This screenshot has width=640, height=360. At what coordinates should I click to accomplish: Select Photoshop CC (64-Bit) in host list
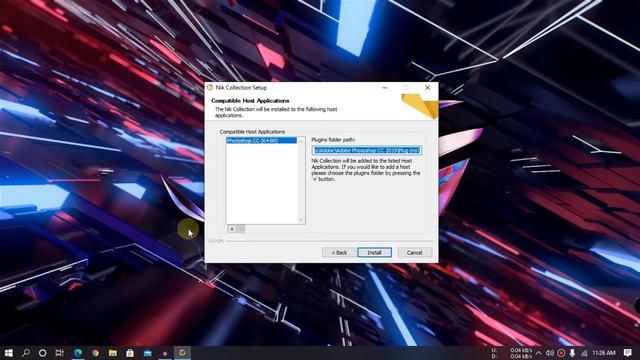(x=261, y=140)
